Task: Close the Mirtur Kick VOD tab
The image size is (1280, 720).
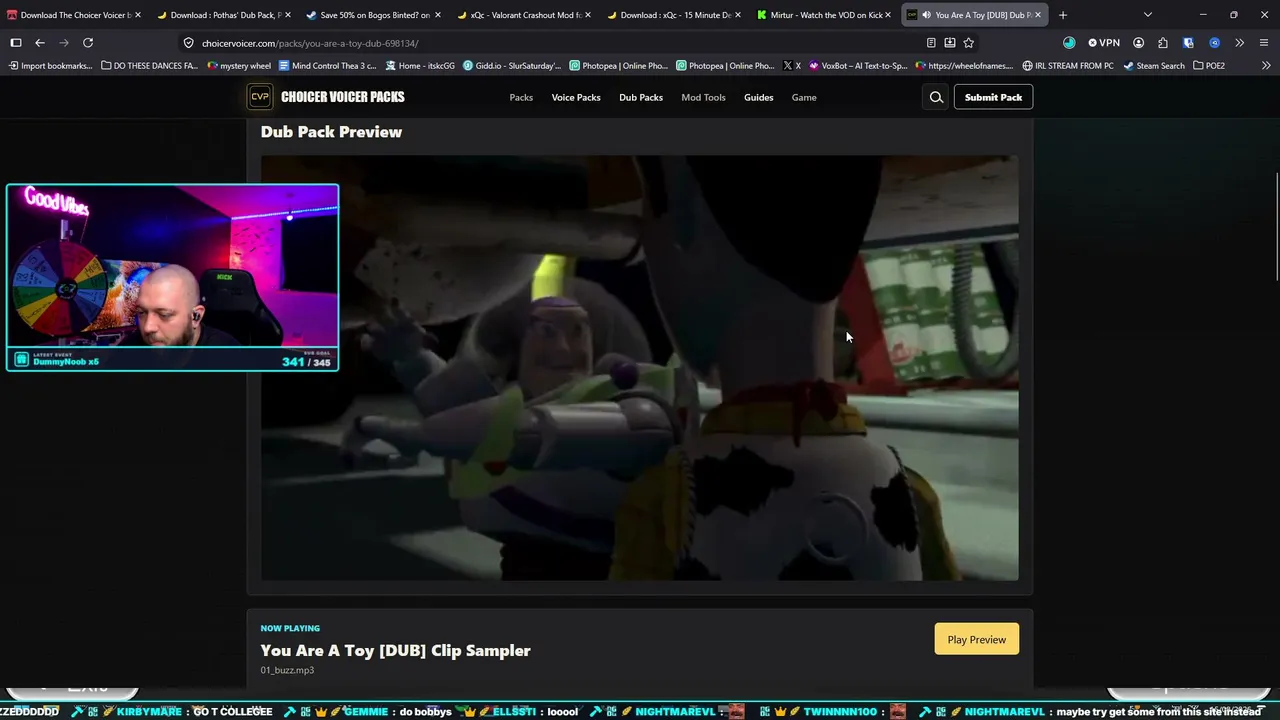Action: [x=888, y=15]
